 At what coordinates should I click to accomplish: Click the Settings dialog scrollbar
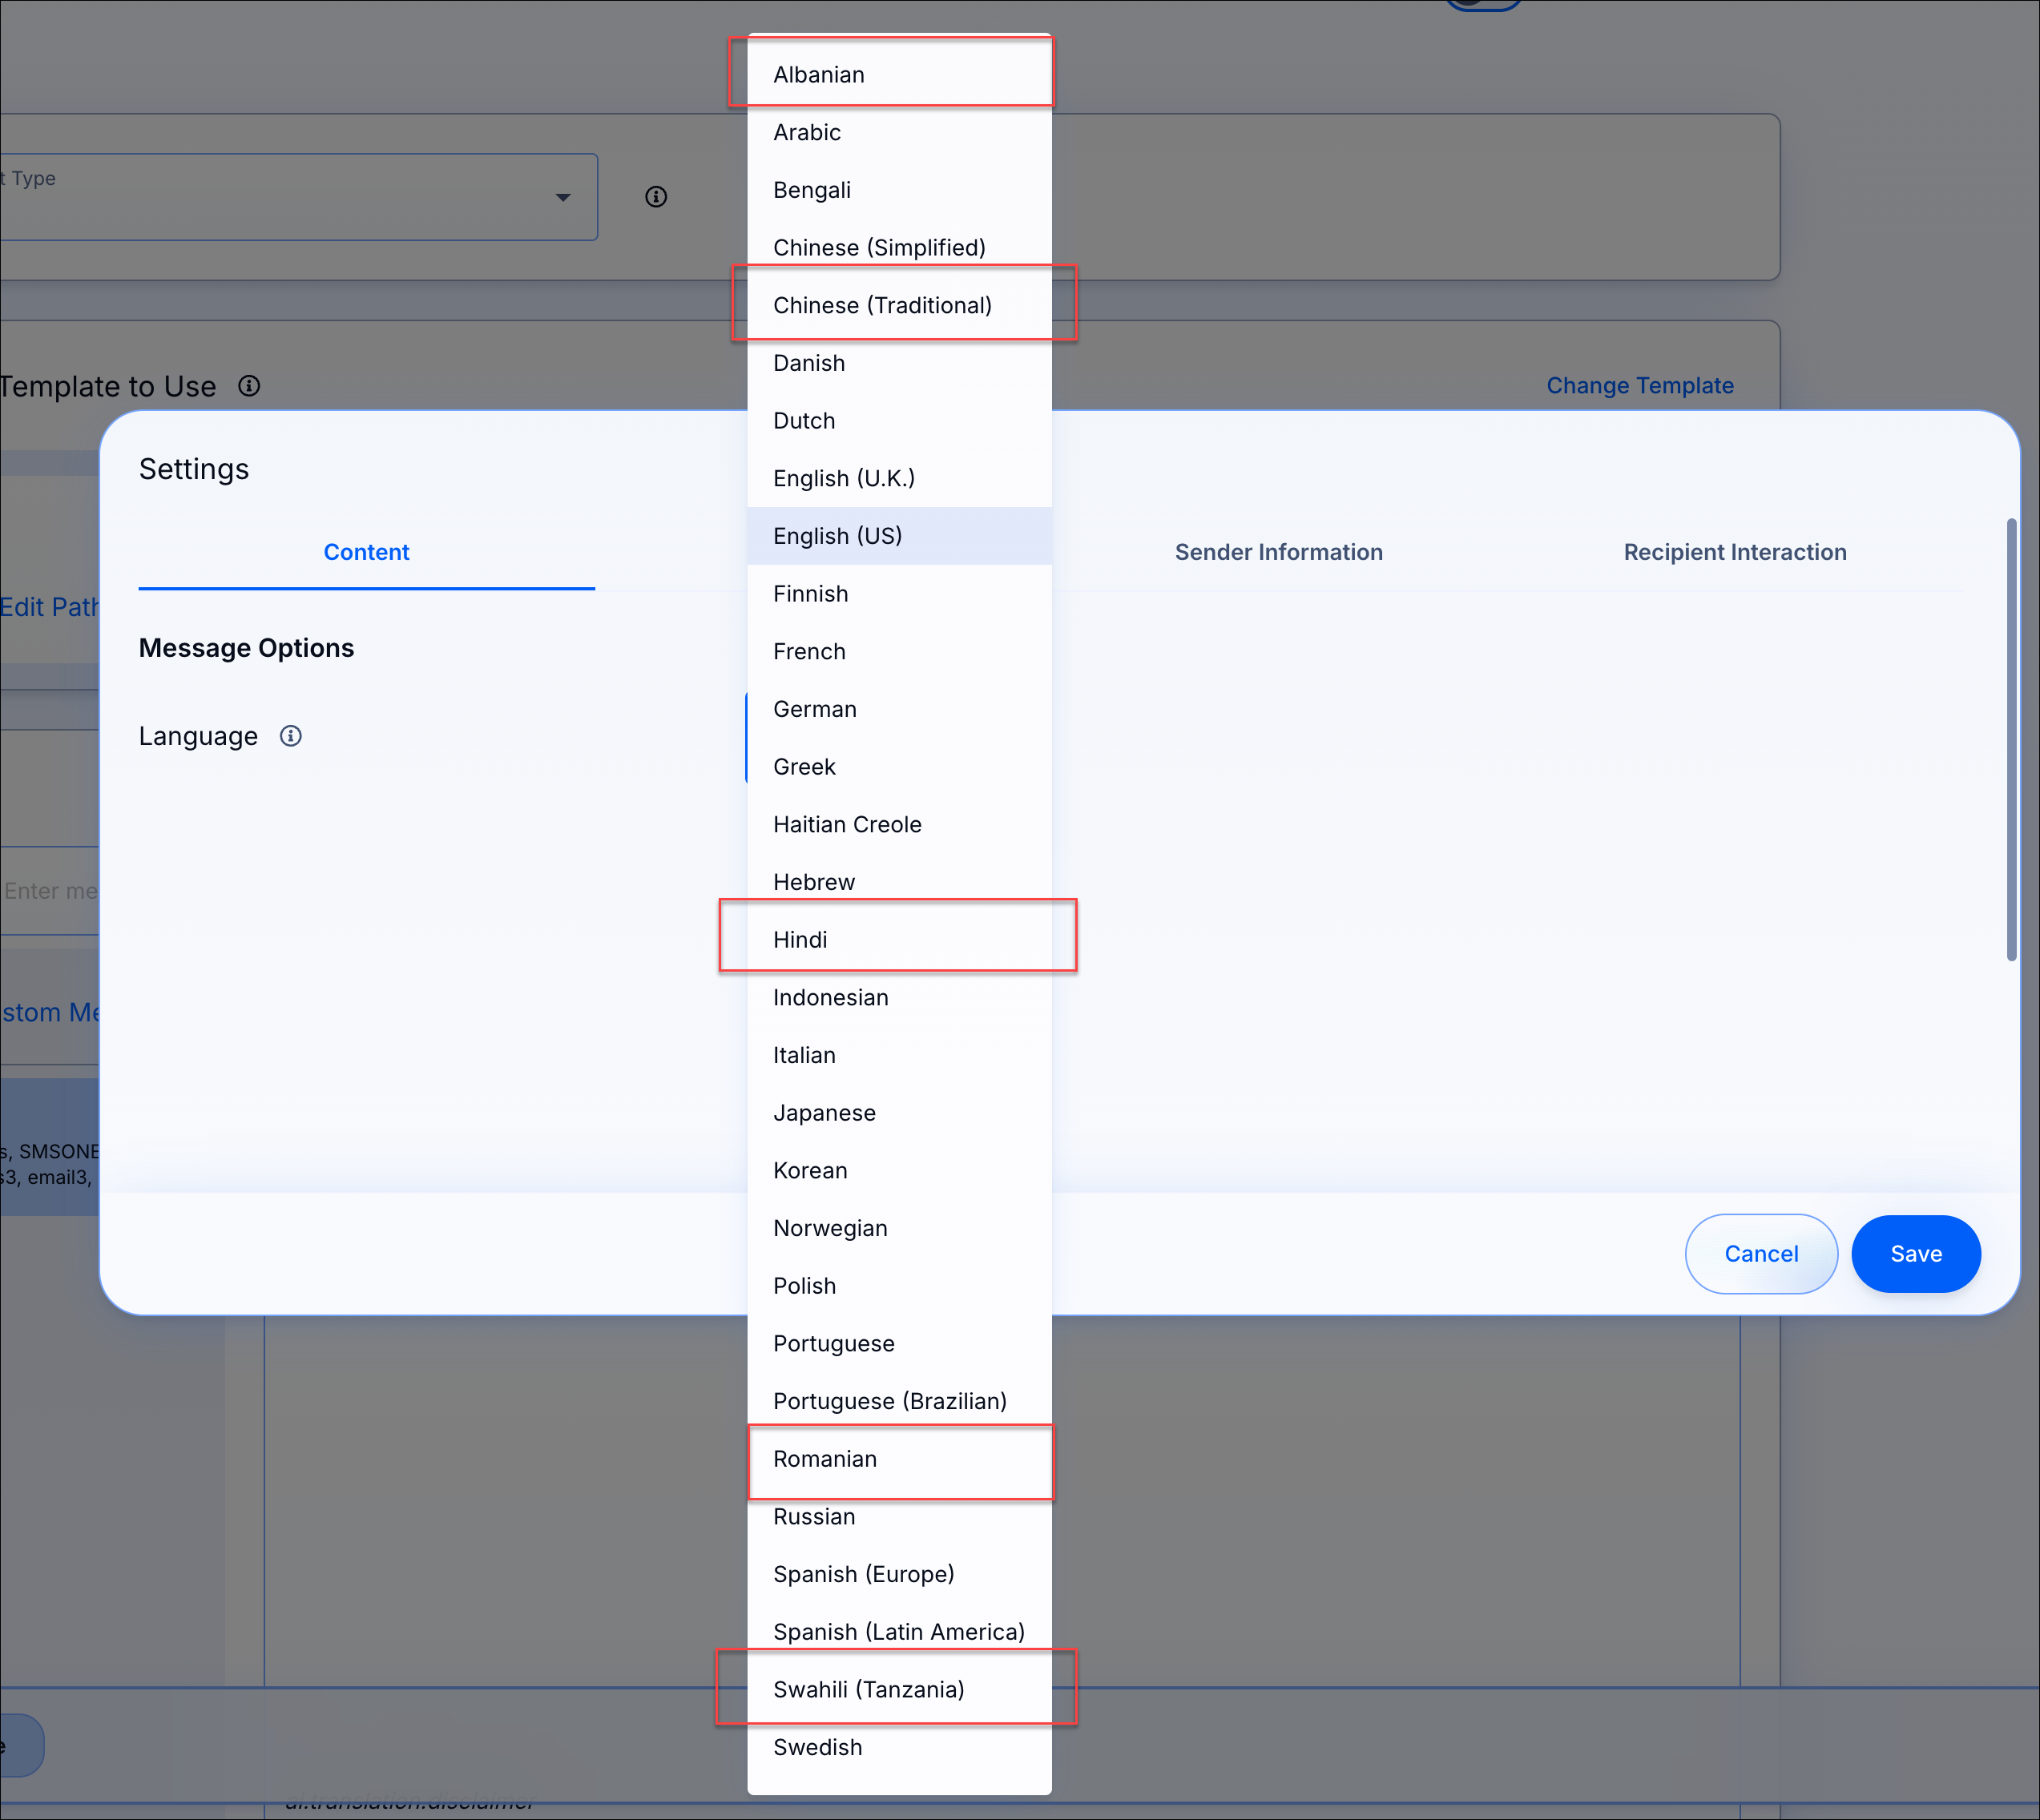2010,740
